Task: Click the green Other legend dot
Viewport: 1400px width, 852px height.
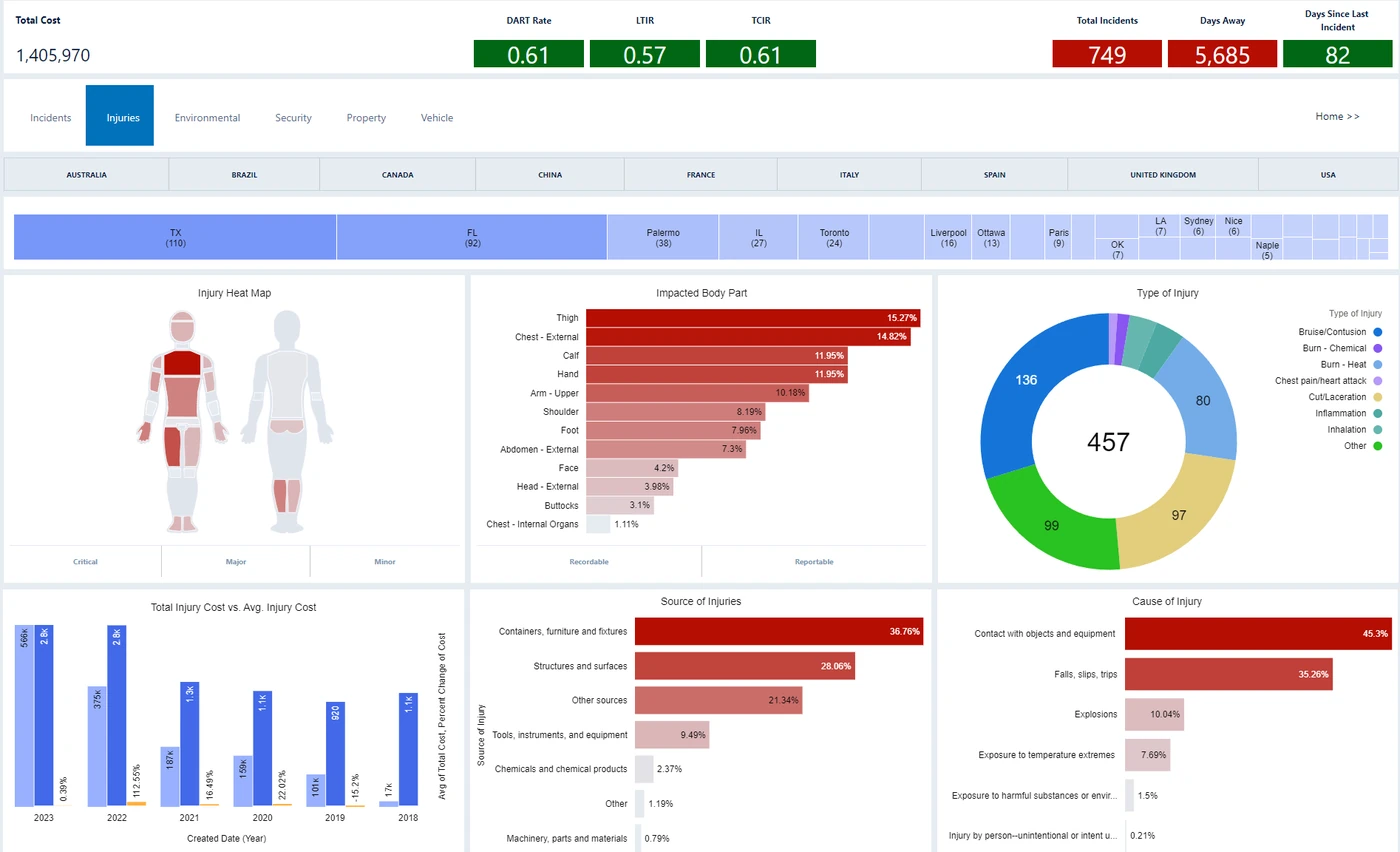Action: click(x=1377, y=446)
